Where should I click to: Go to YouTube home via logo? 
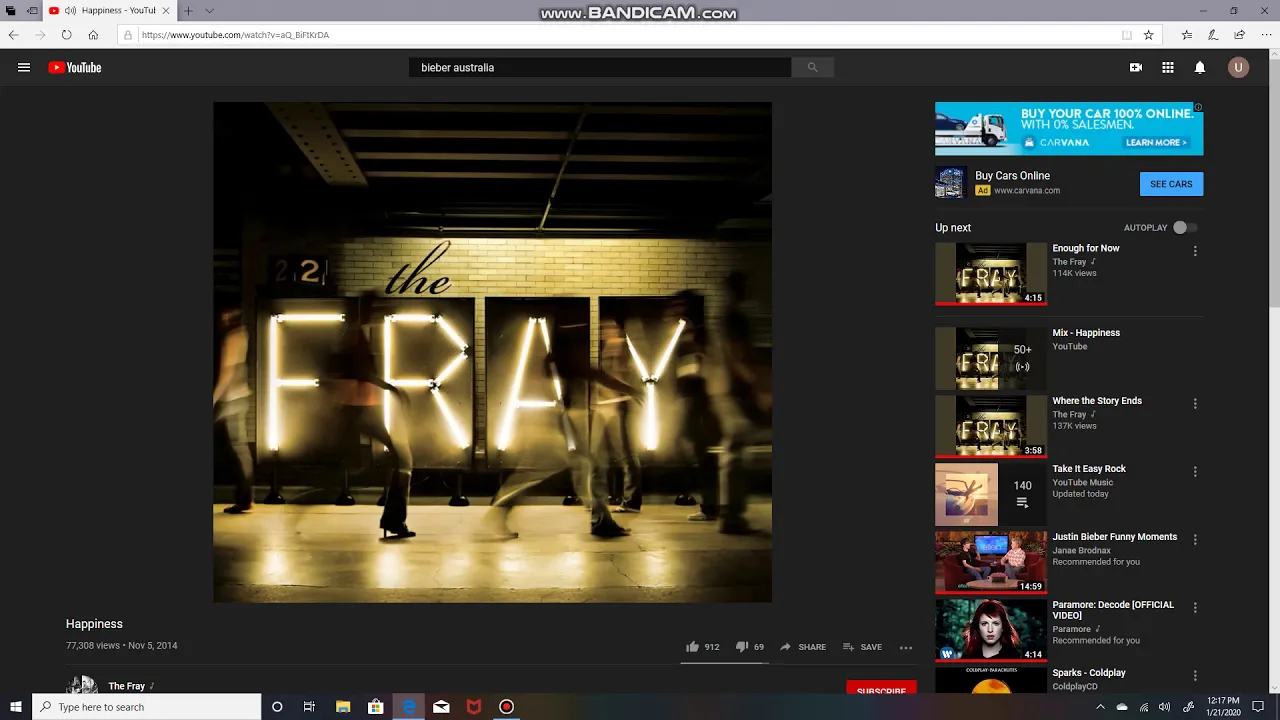coord(75,68)
